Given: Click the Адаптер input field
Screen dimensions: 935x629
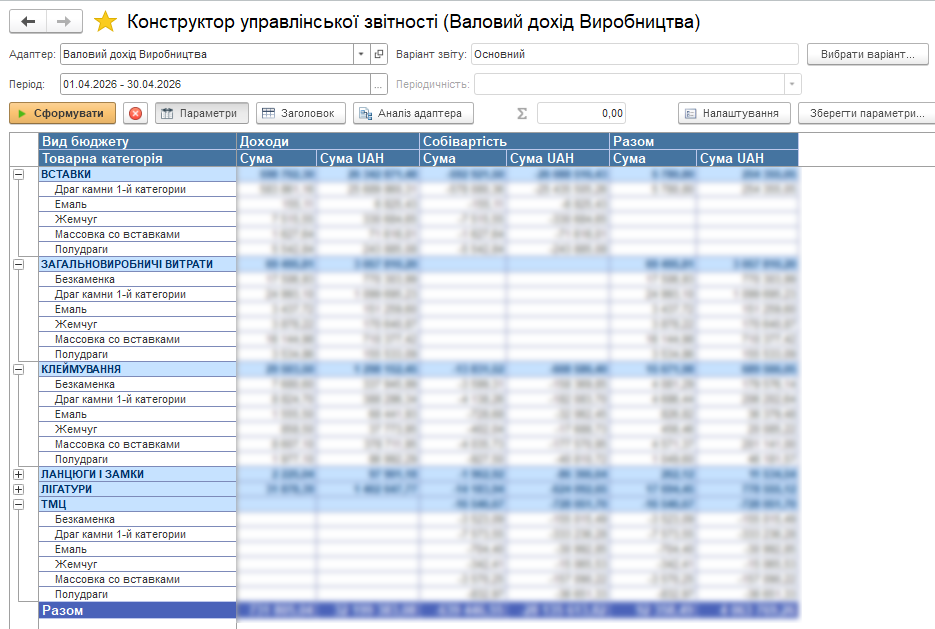Looking at the screenshot, I should [x=207, y=54].
